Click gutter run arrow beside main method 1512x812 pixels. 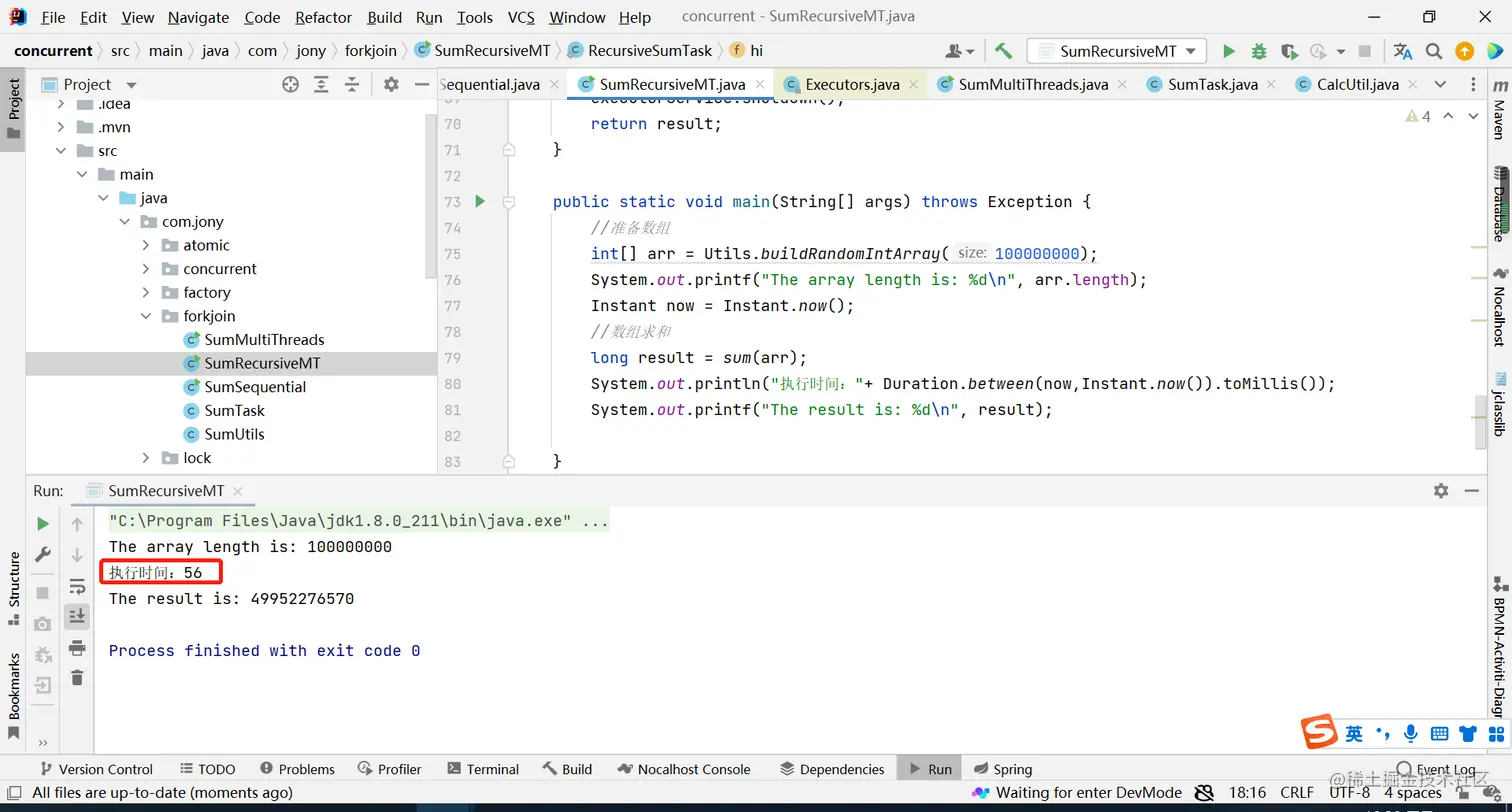(480, 202)
